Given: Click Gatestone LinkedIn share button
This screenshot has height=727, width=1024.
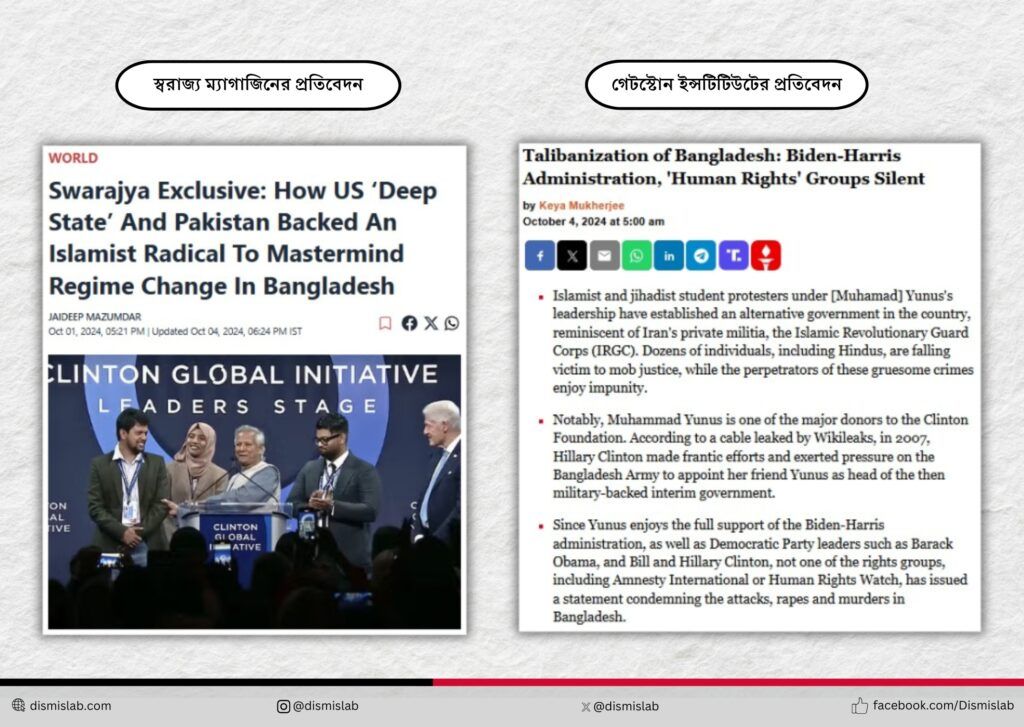Looking at the screenshot, I should click(x=669, y=255).
